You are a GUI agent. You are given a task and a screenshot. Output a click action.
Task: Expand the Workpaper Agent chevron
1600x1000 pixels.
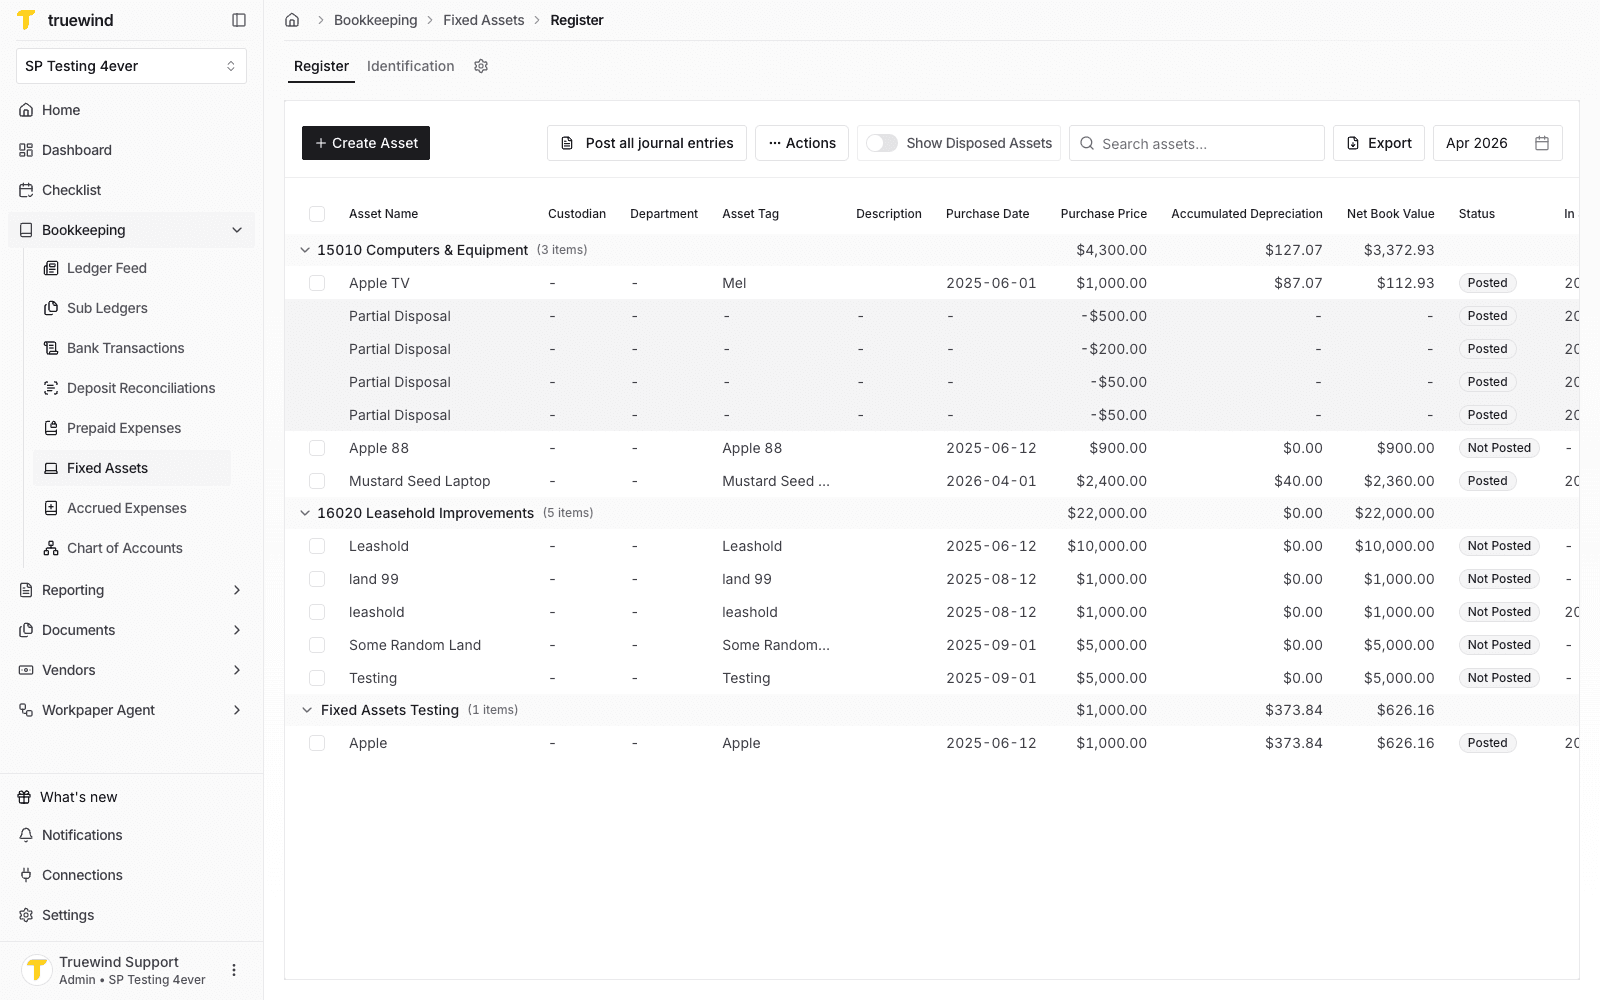[237, 710]
